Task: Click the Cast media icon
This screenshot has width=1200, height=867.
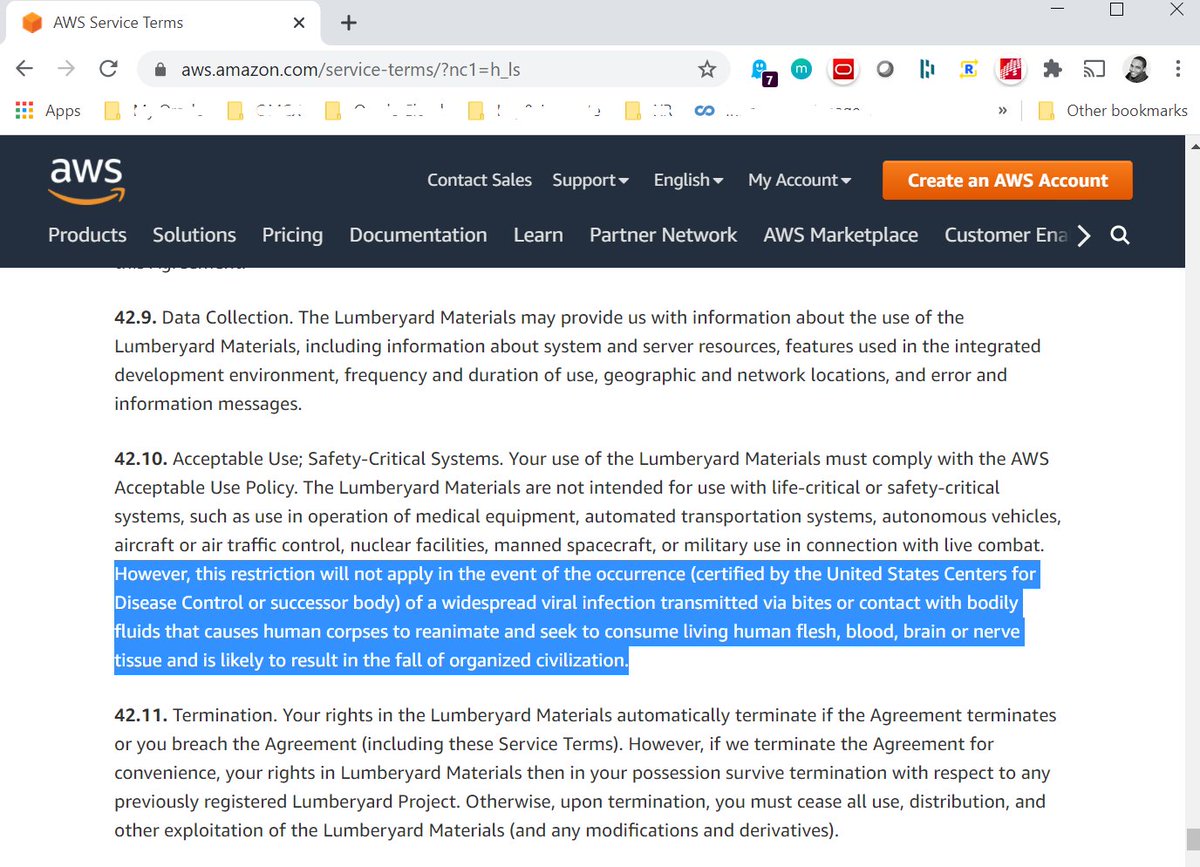Action: tap(1094, 69)
